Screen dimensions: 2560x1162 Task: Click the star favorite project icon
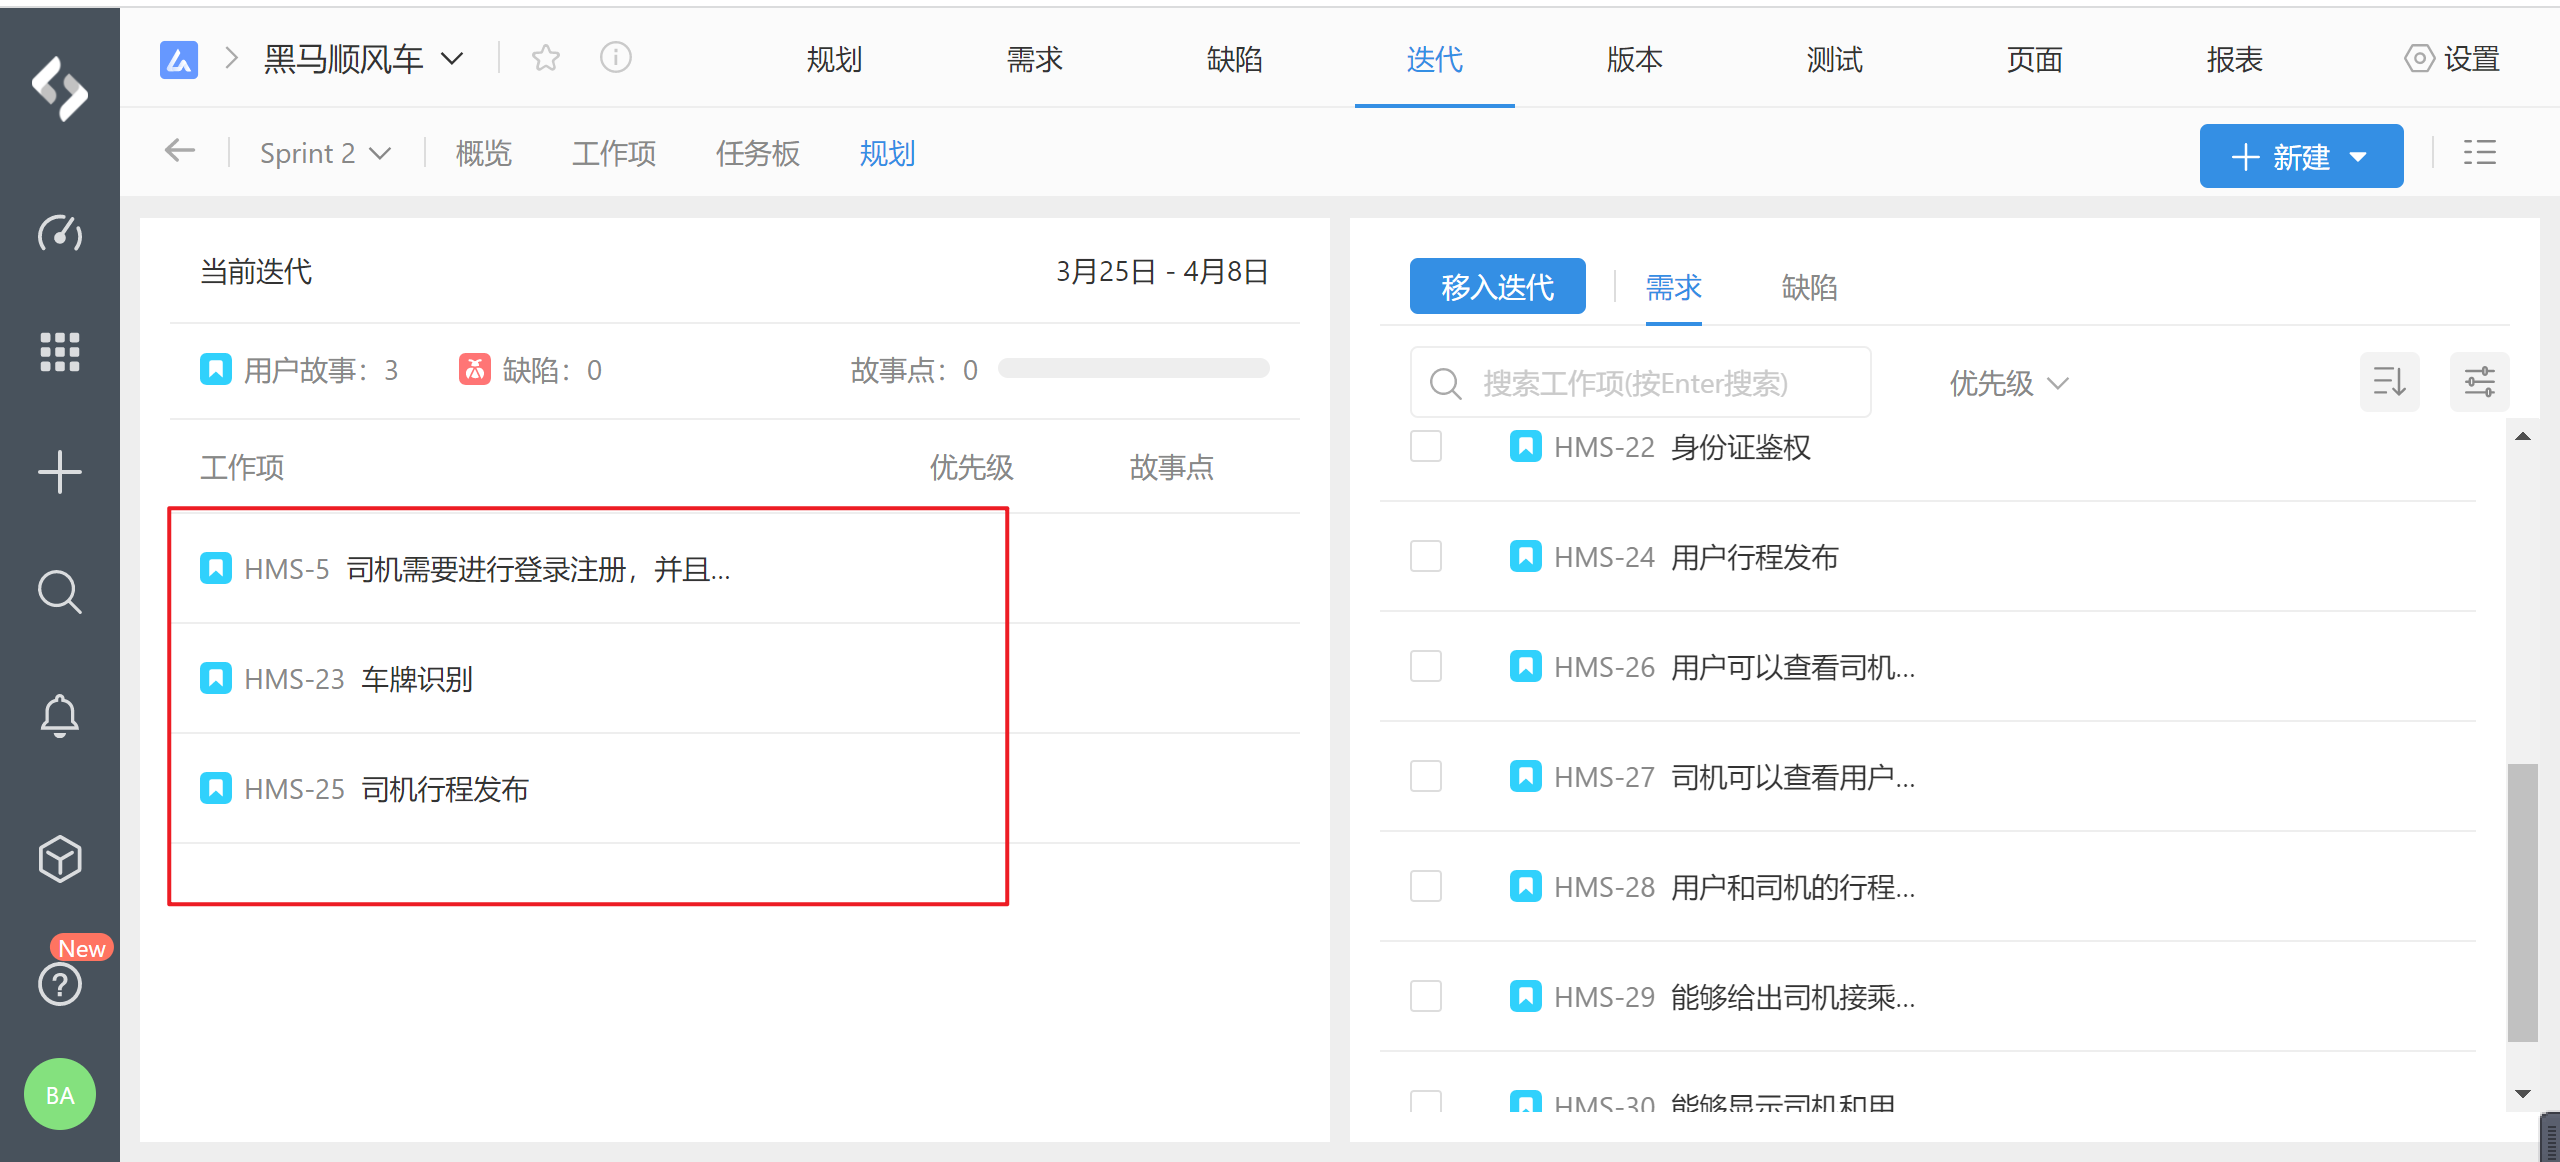tap(546, 58)
